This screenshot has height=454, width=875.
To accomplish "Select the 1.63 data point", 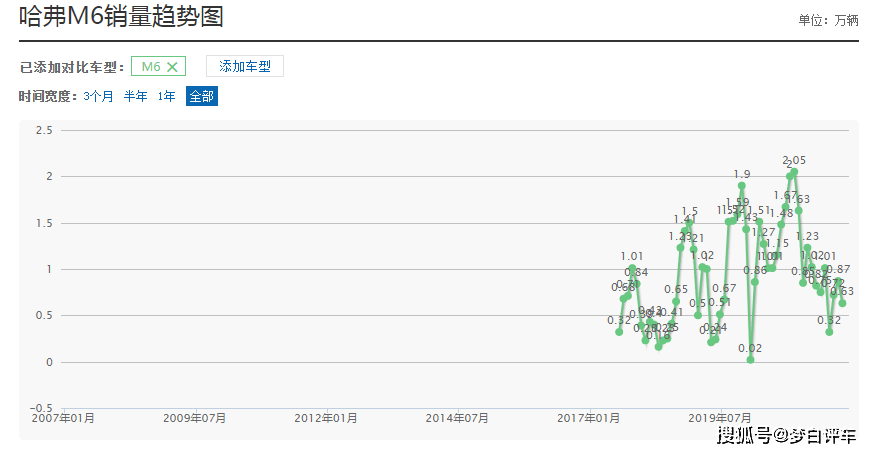I will [798, 211].
